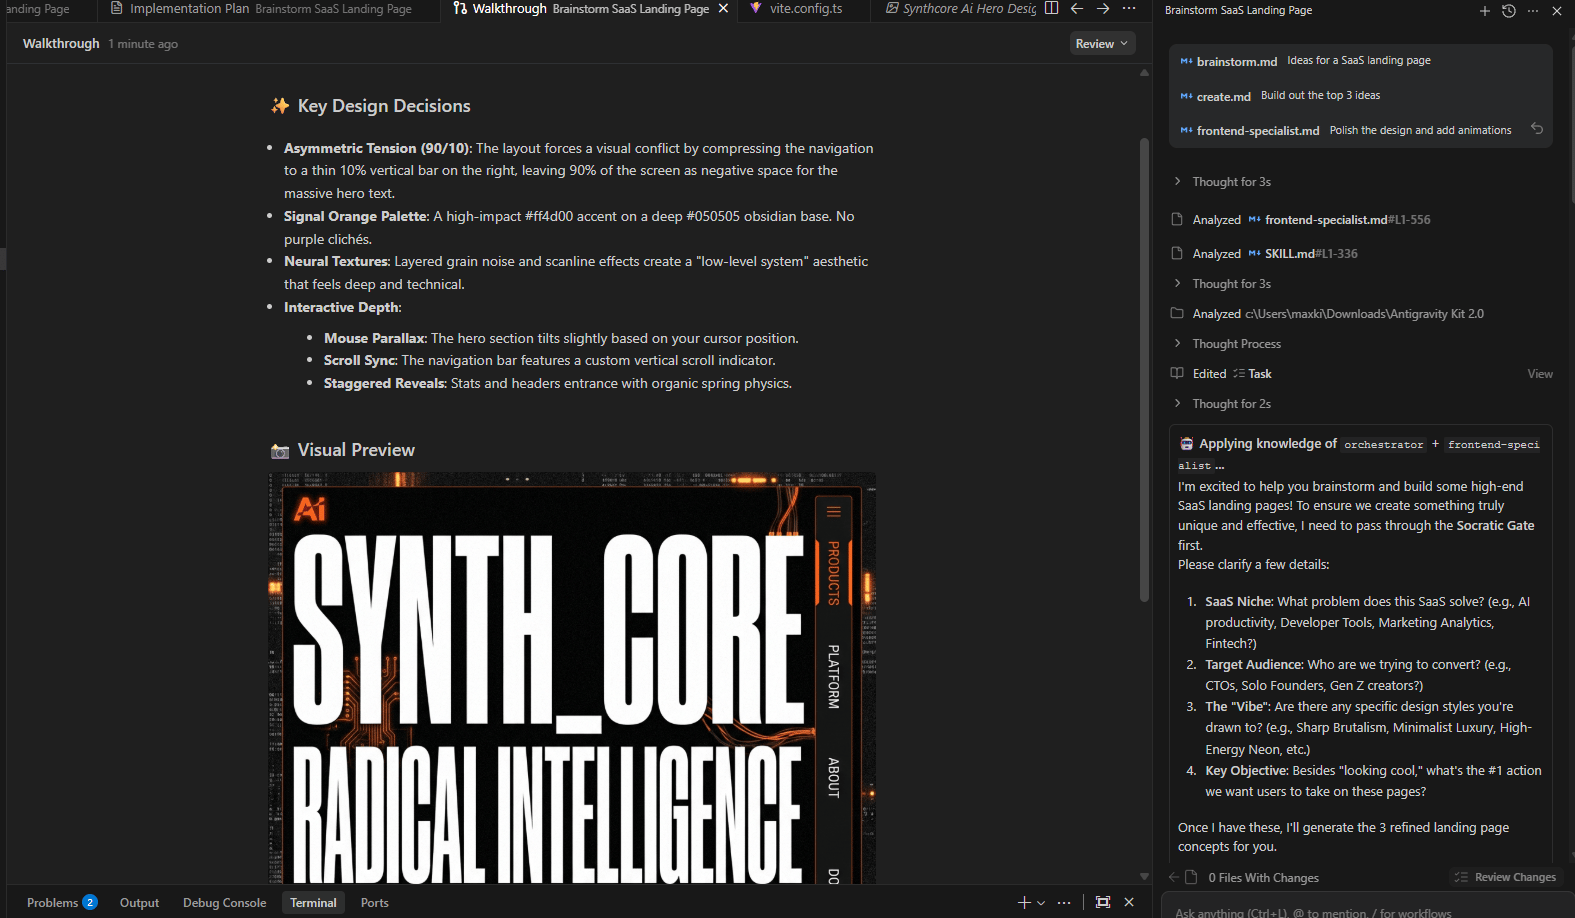Open the Implementation Plan tab
The width and height of the screenshot is (1575, 918).
click(260, 9)
